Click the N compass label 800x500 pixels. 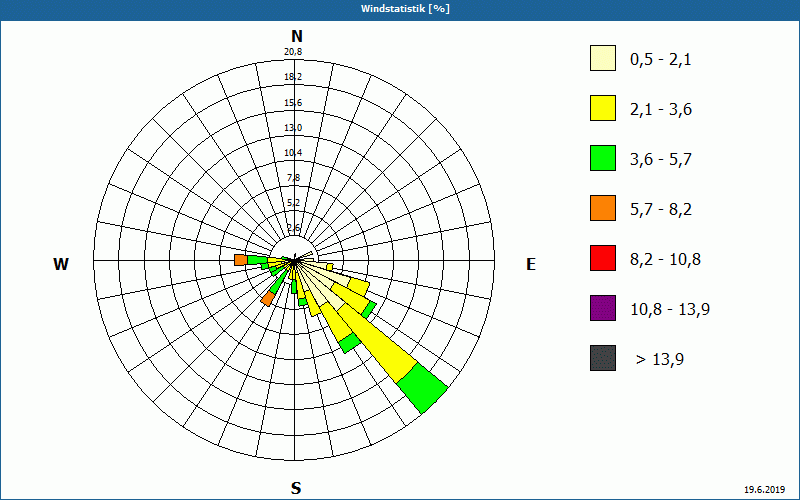tap(296, 36)
